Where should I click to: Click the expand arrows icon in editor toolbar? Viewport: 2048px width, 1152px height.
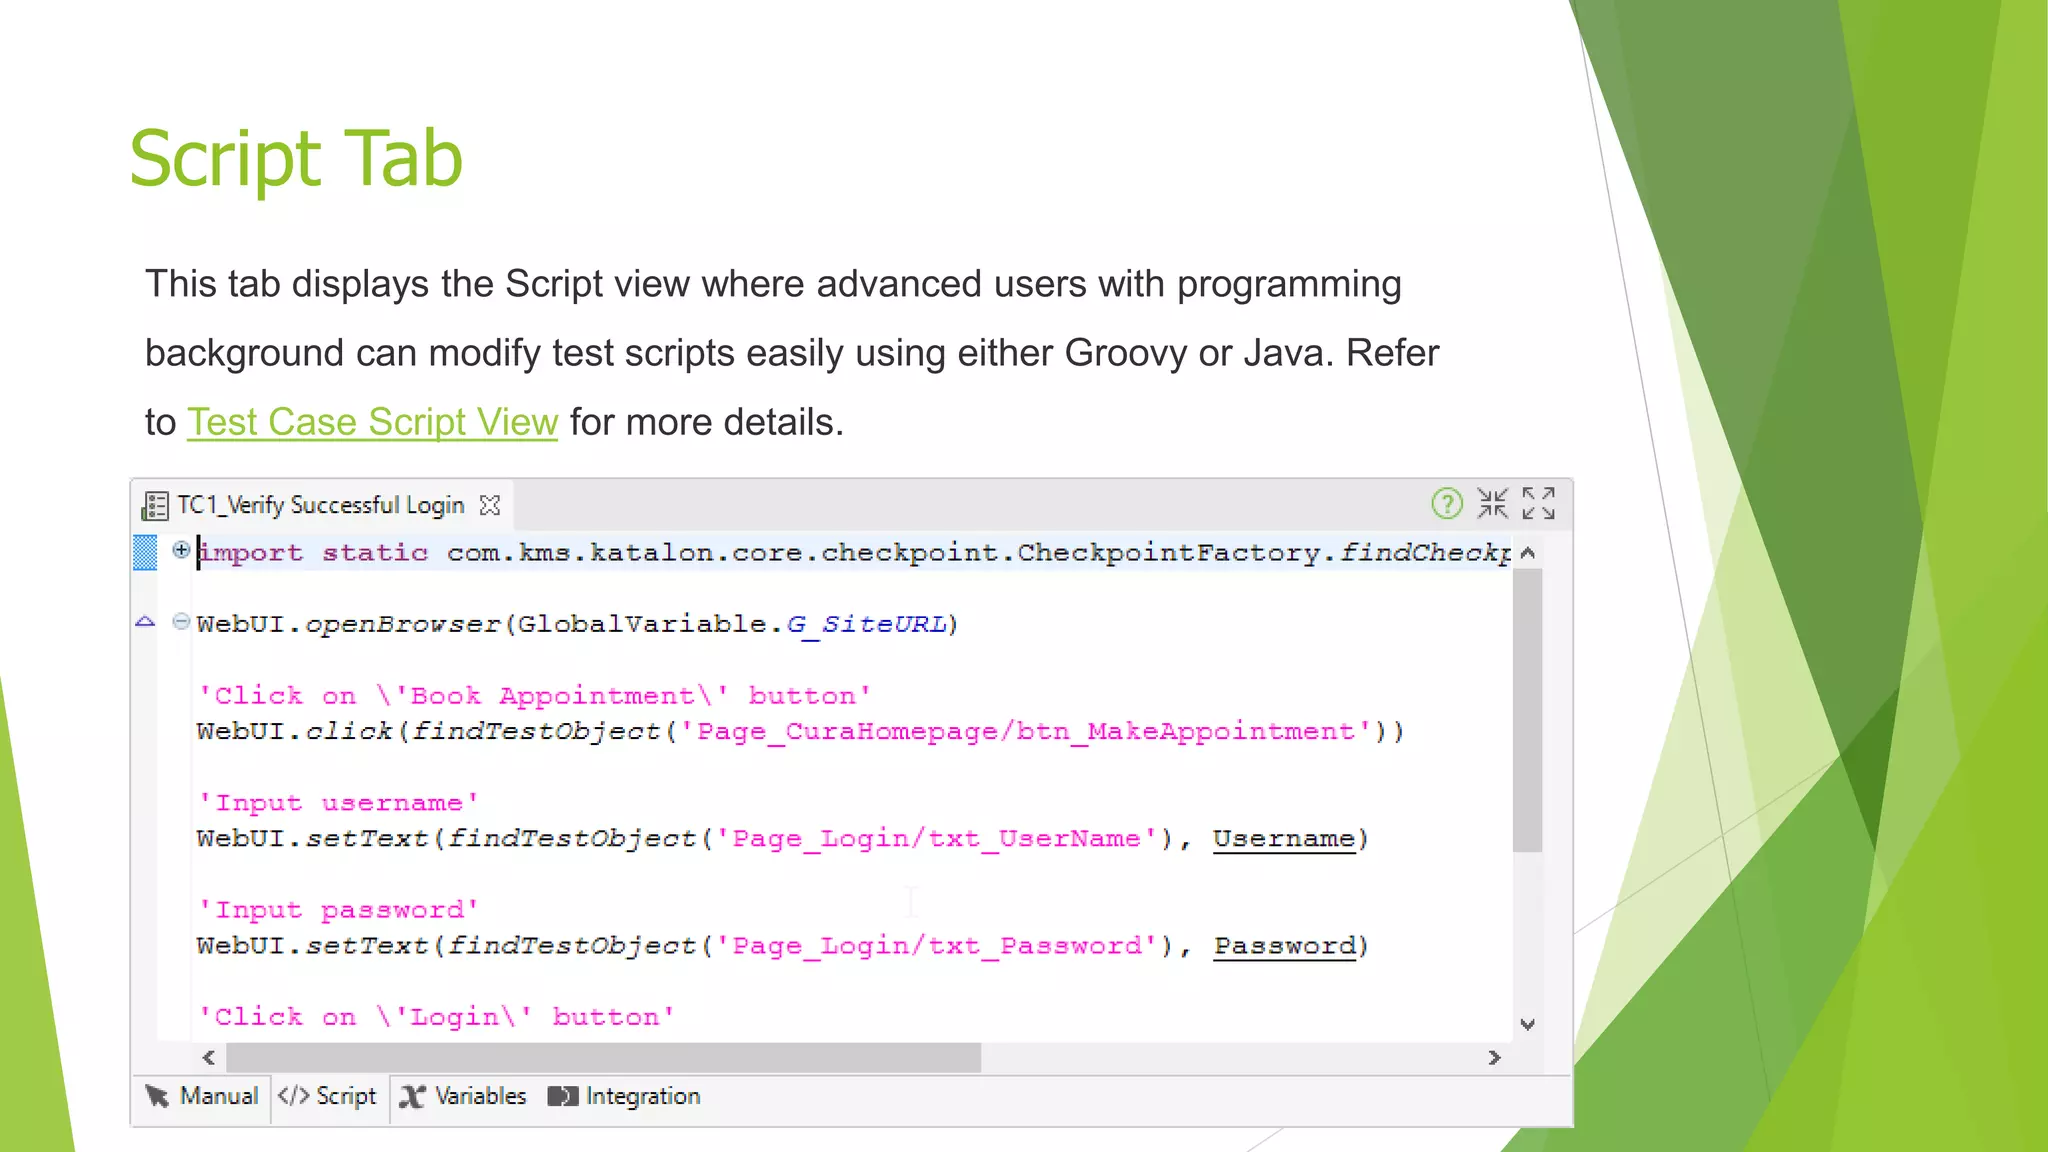pyautogui.click(x=1539, y=503)
